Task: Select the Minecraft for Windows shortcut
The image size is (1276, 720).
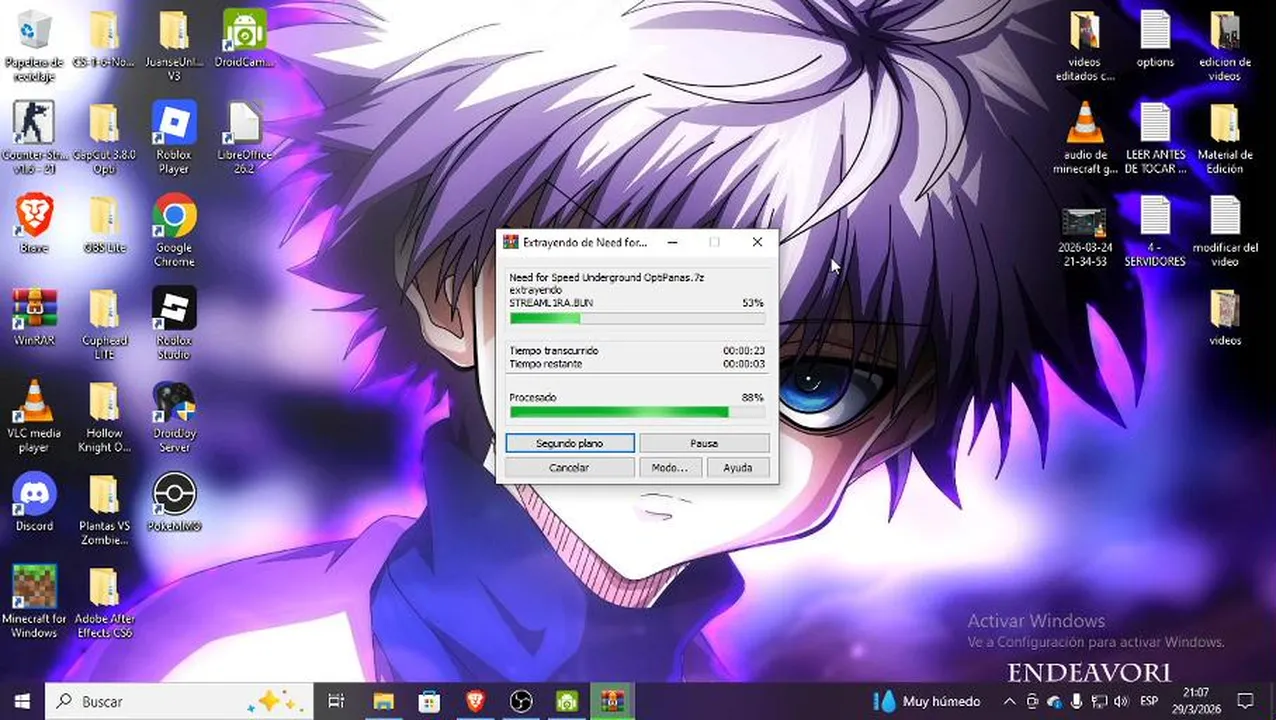Action: point(34,601)
